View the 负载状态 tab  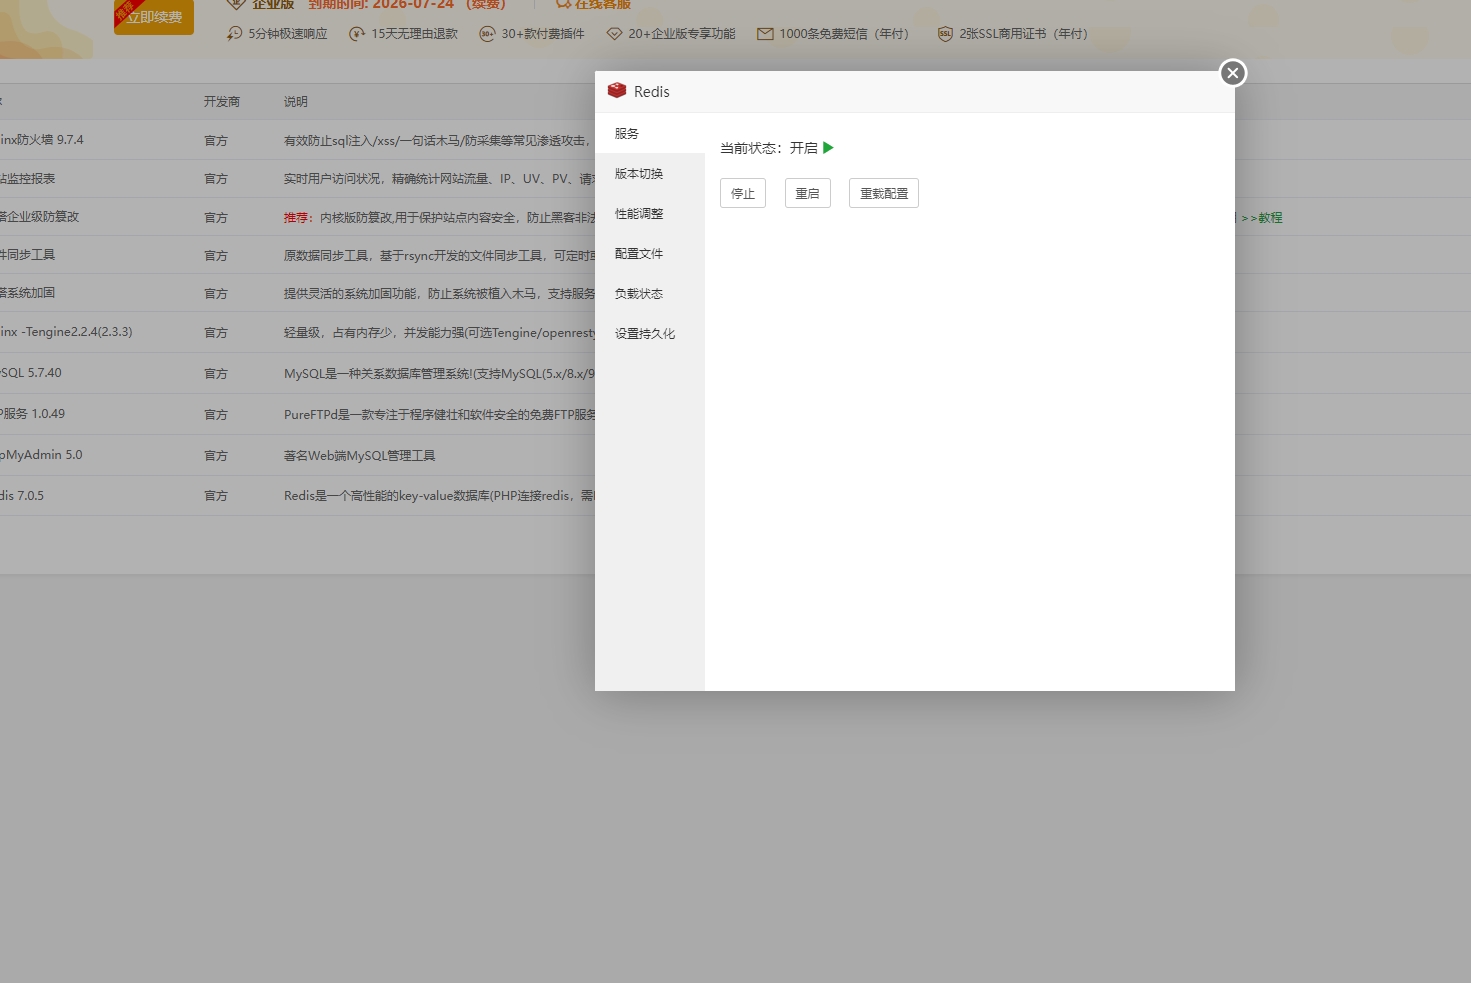click(x=638, y=293)
